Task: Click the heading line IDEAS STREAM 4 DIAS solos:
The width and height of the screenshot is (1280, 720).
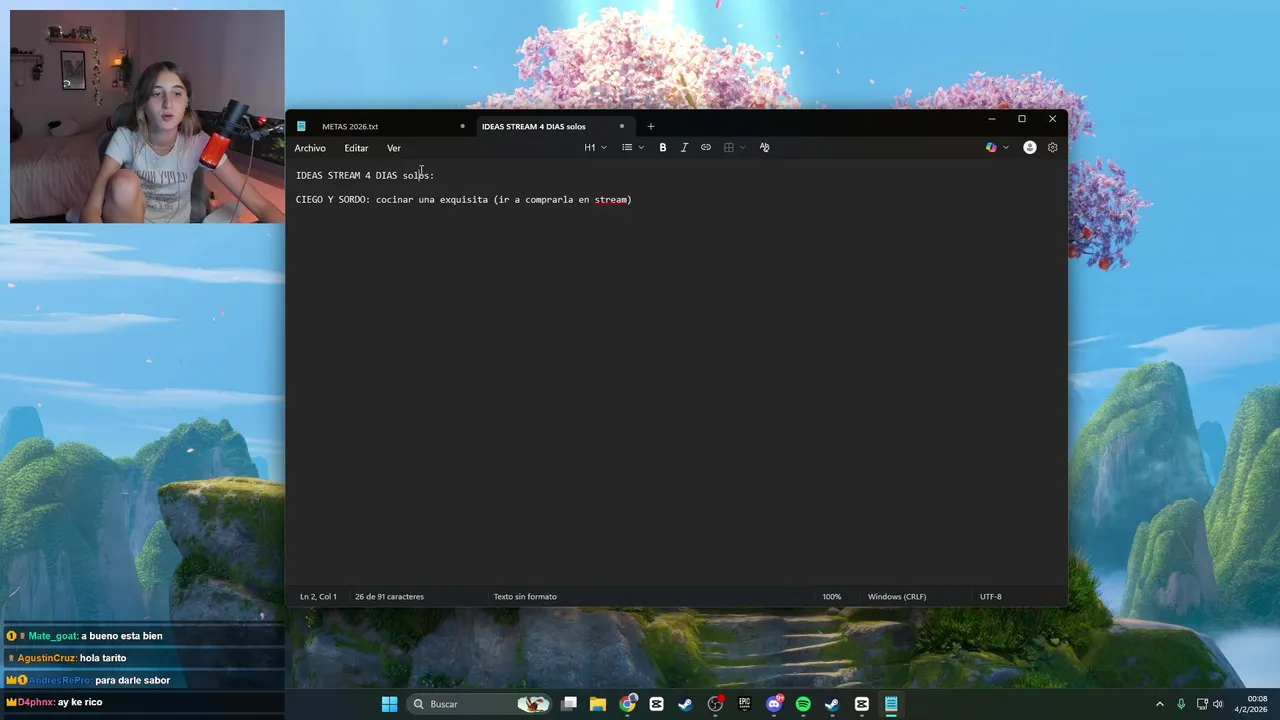Action: [x=365, y=175]
